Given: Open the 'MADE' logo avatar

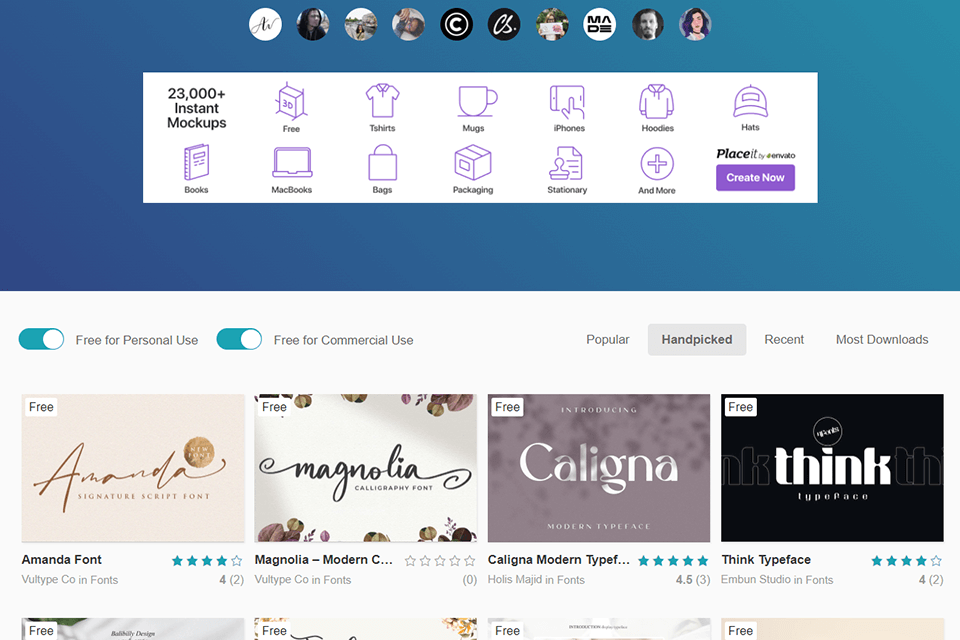Looking at the screenshot, I should pyautogui.click(x=599, y=24).
